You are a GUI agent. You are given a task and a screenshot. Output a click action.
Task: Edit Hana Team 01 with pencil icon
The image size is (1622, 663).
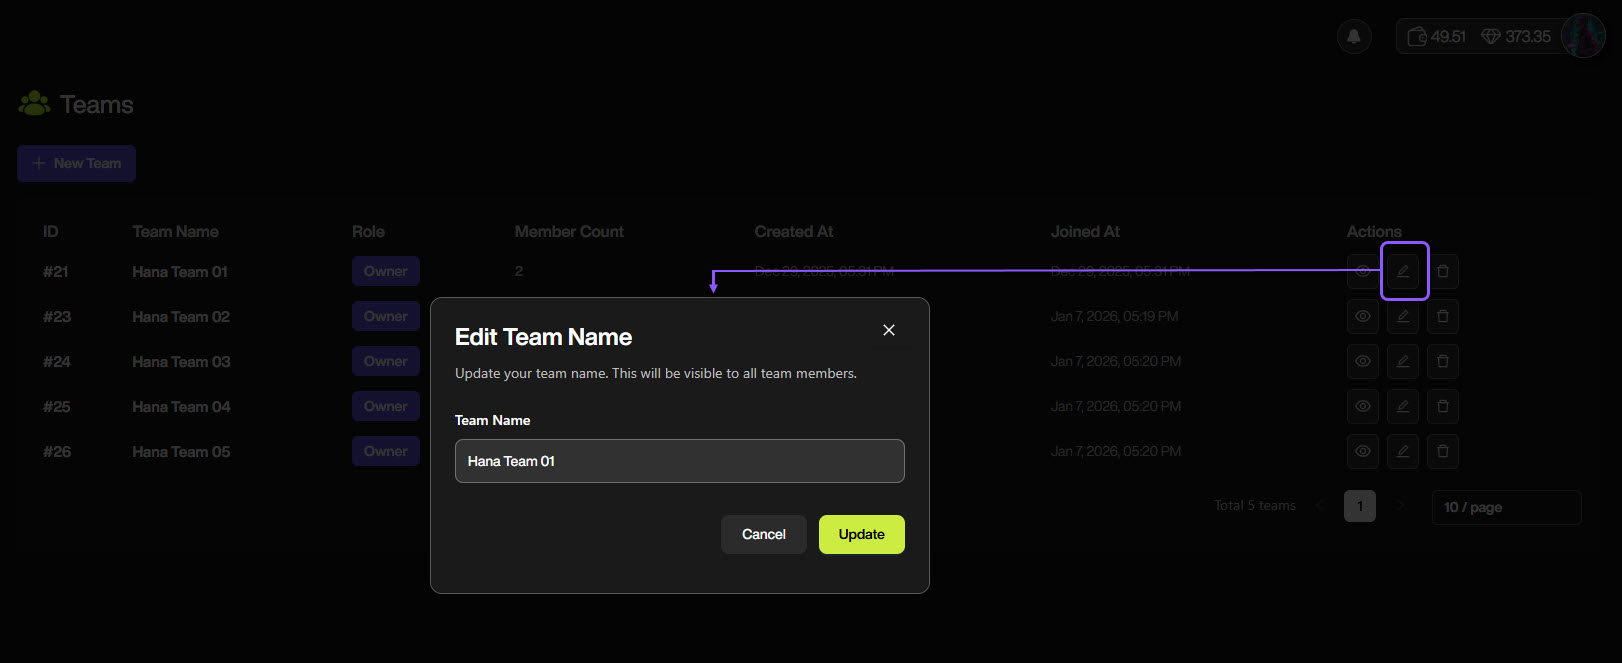(1403, 271)
